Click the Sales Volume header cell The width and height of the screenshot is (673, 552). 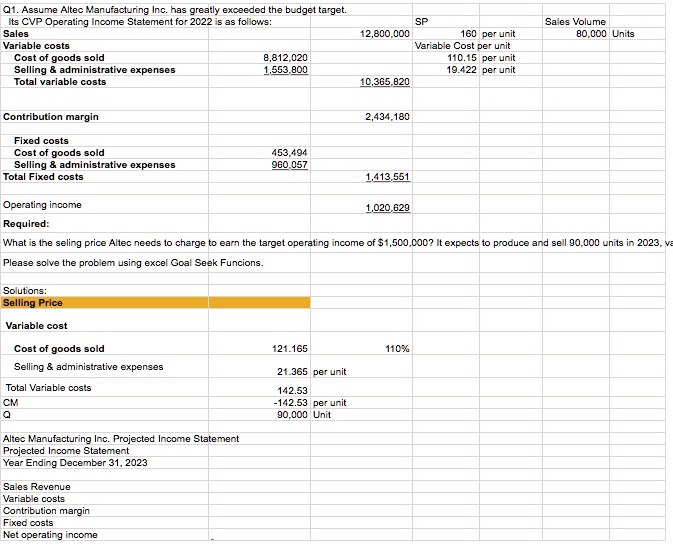click(x=576, y=22)
